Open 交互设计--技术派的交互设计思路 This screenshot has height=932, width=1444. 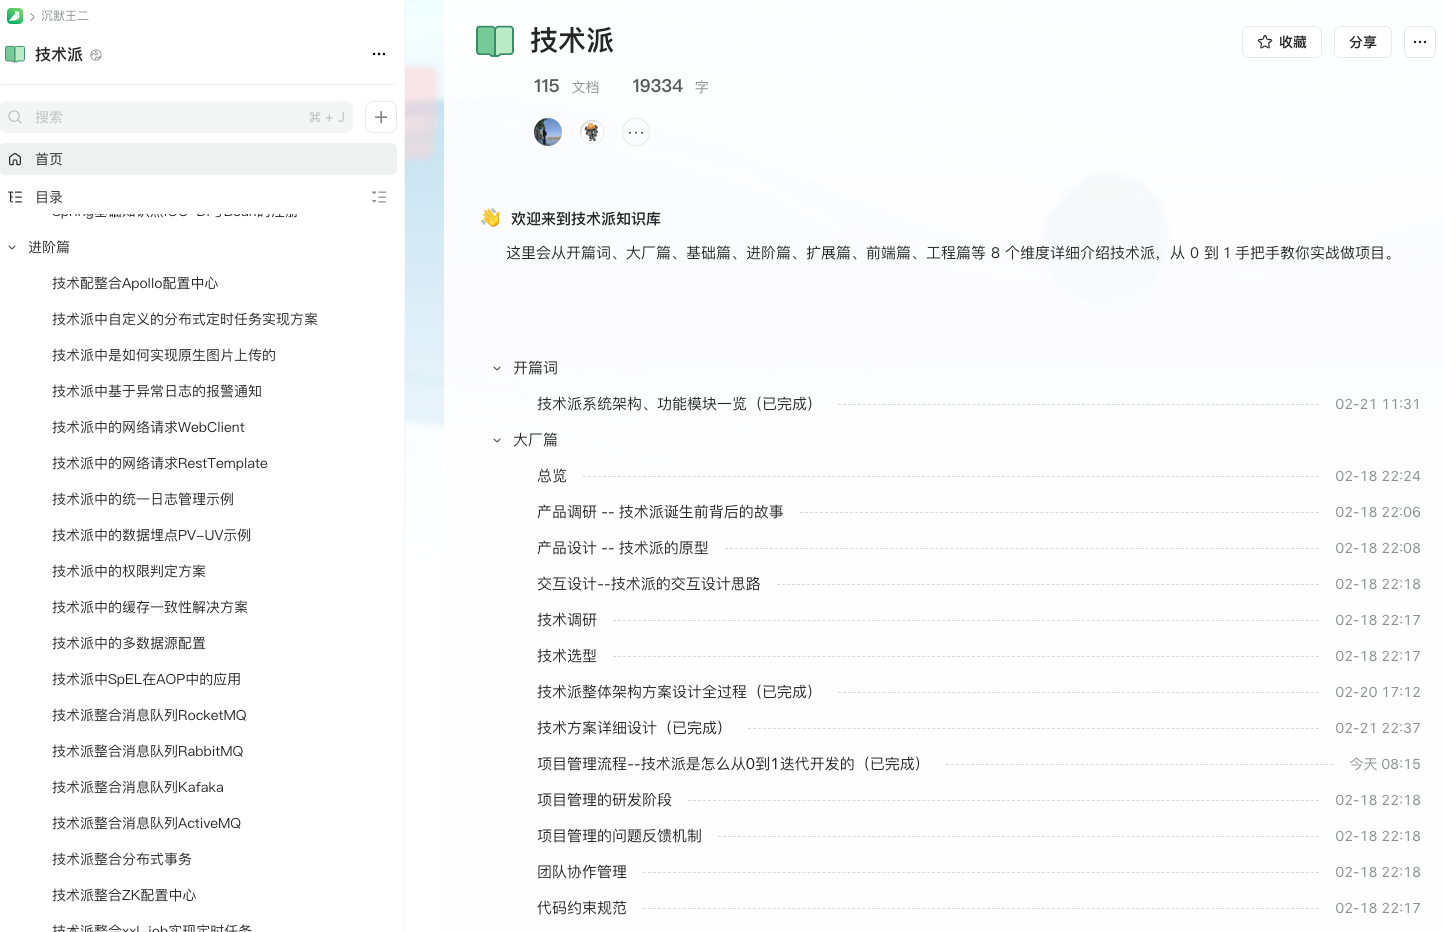coord(649,584)
